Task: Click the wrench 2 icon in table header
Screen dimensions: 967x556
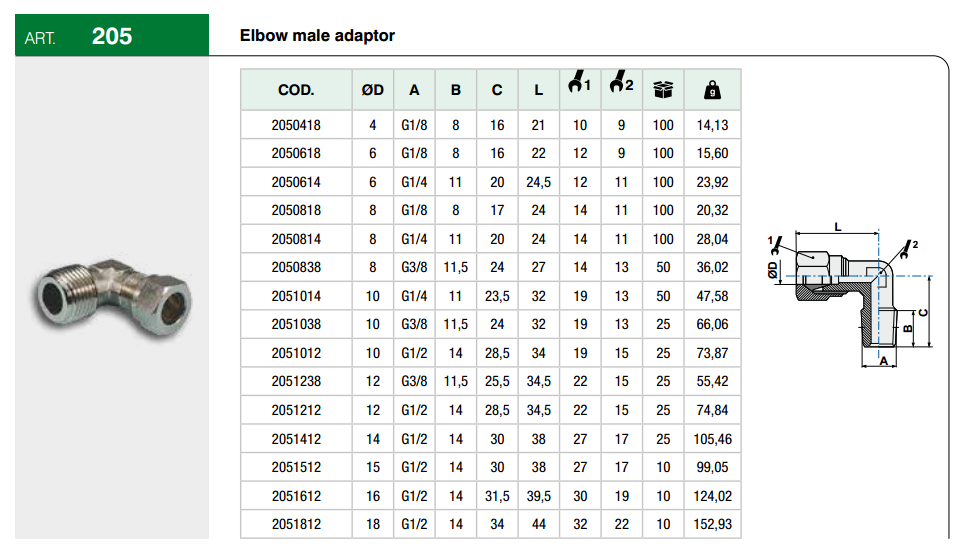Action: coord(620,84)
